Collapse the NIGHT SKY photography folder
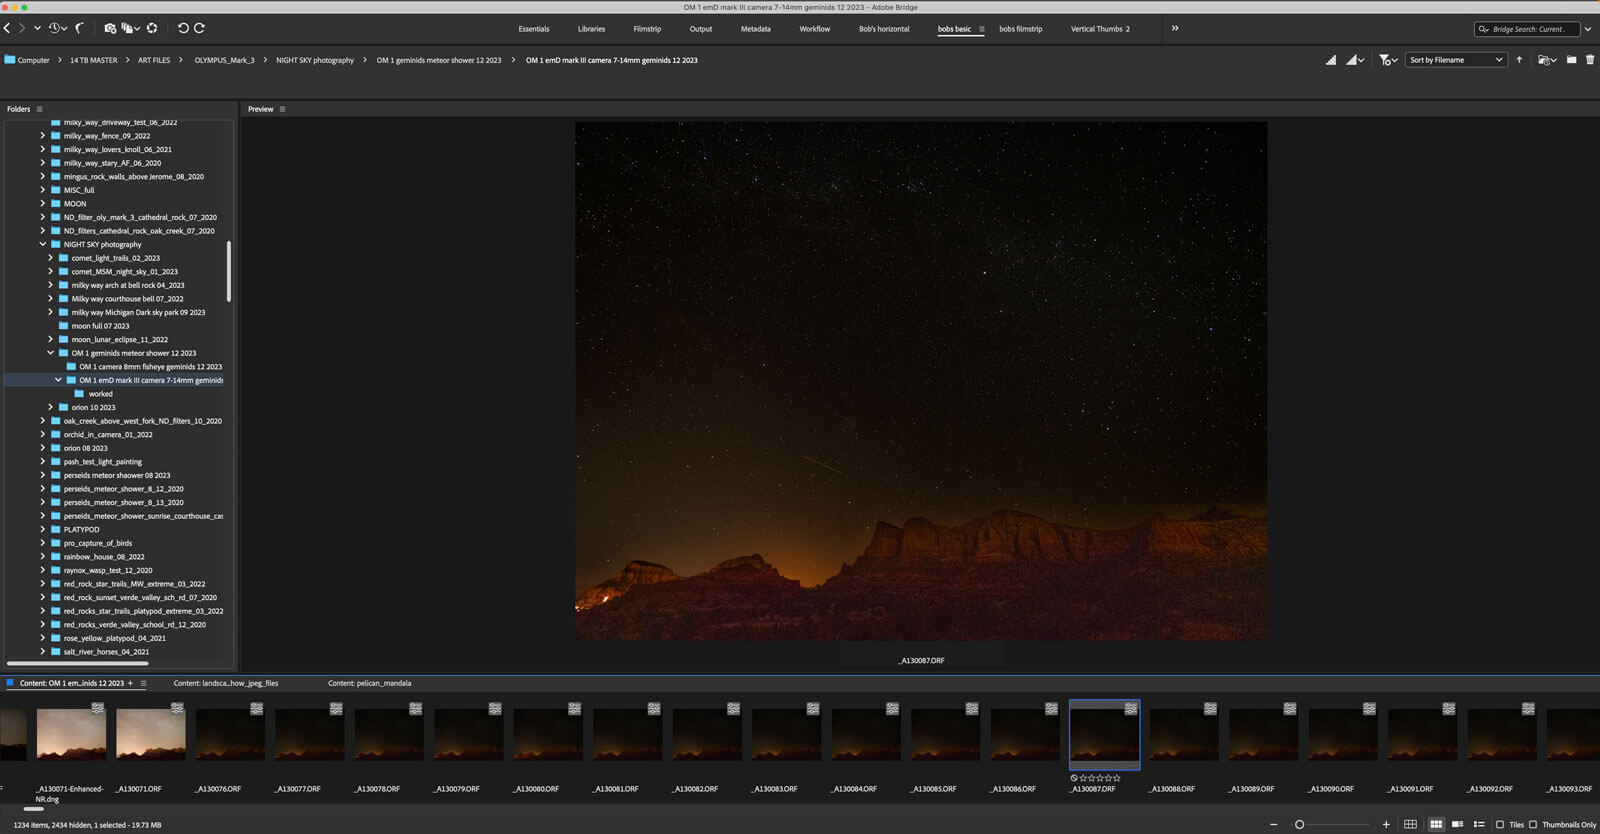The height and width of the screenshot is (834, 1600). point(43,244)
